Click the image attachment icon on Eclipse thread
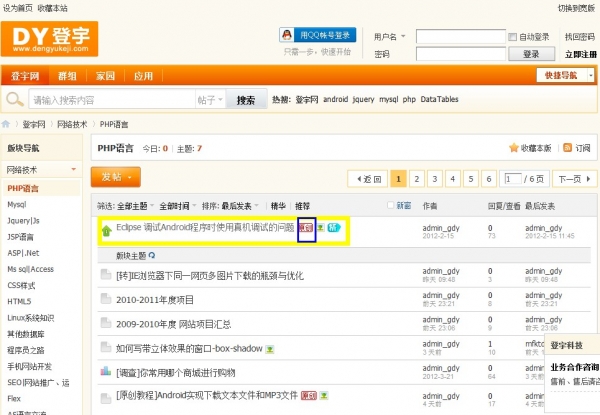The image size is (600, 415). [321, 228]
